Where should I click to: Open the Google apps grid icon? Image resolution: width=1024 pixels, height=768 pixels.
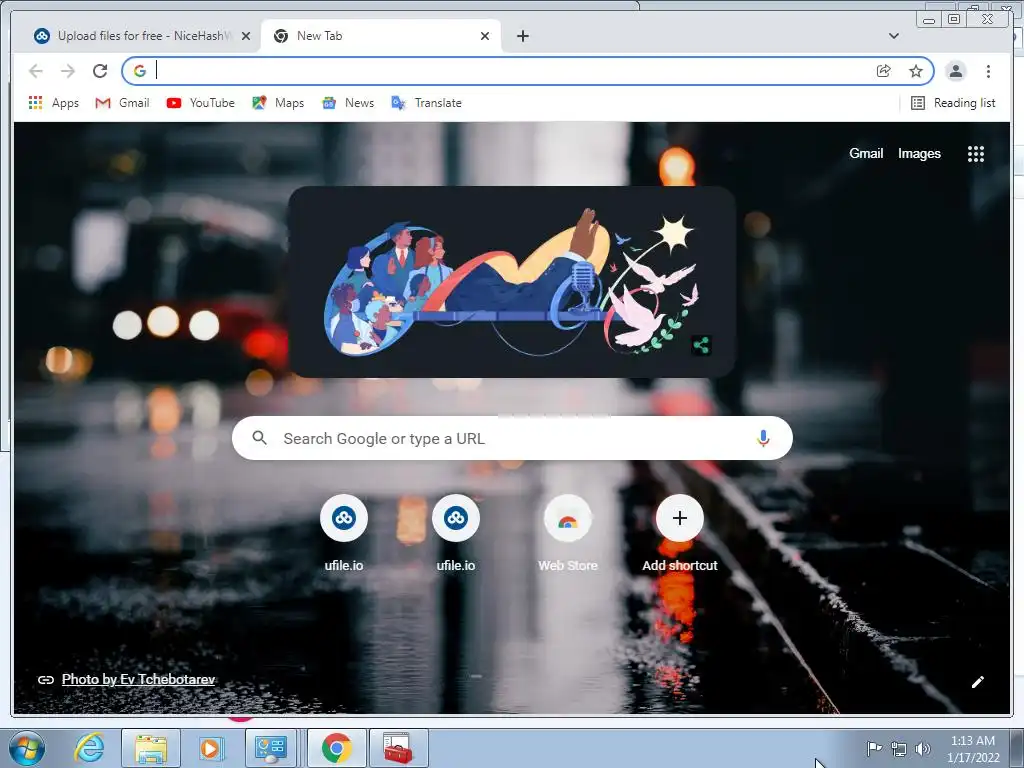coord(976,154)
